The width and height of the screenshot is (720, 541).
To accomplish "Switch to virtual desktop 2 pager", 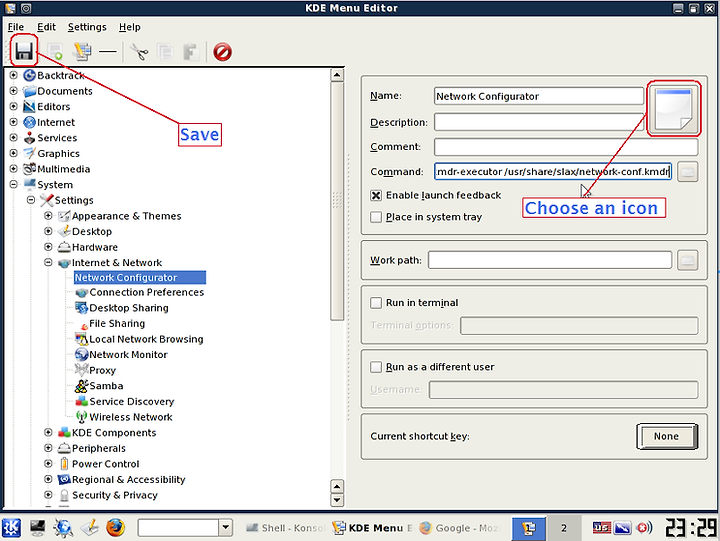I will (563, 528).
